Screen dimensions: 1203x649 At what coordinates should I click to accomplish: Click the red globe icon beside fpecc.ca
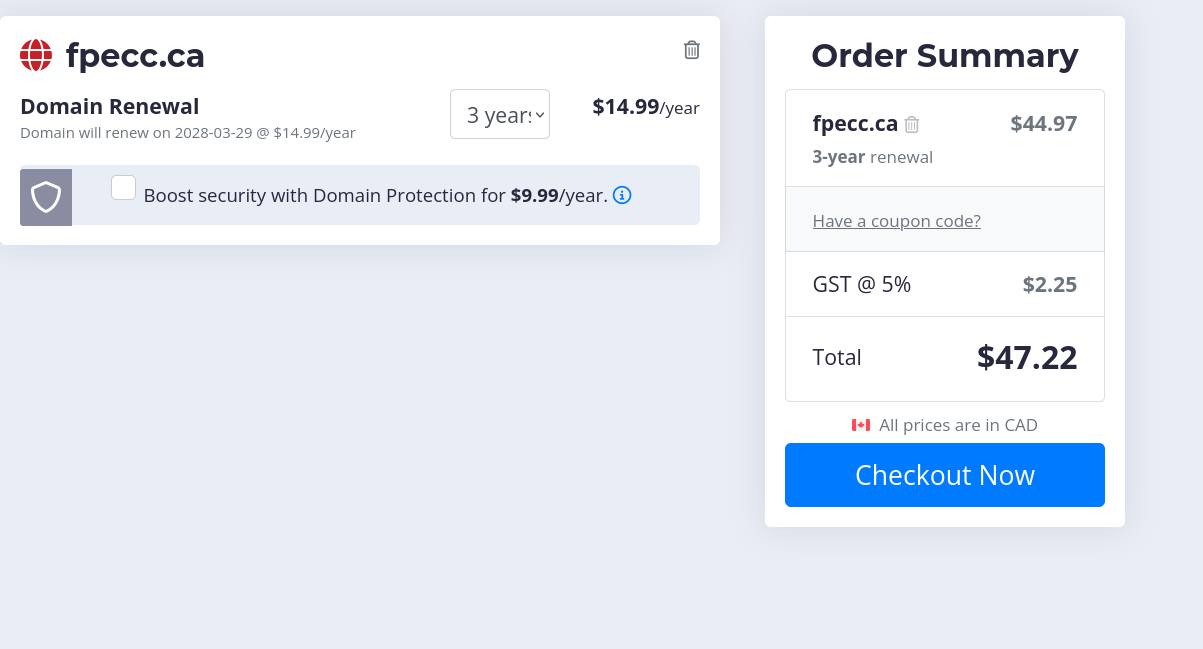pos(36,55)
